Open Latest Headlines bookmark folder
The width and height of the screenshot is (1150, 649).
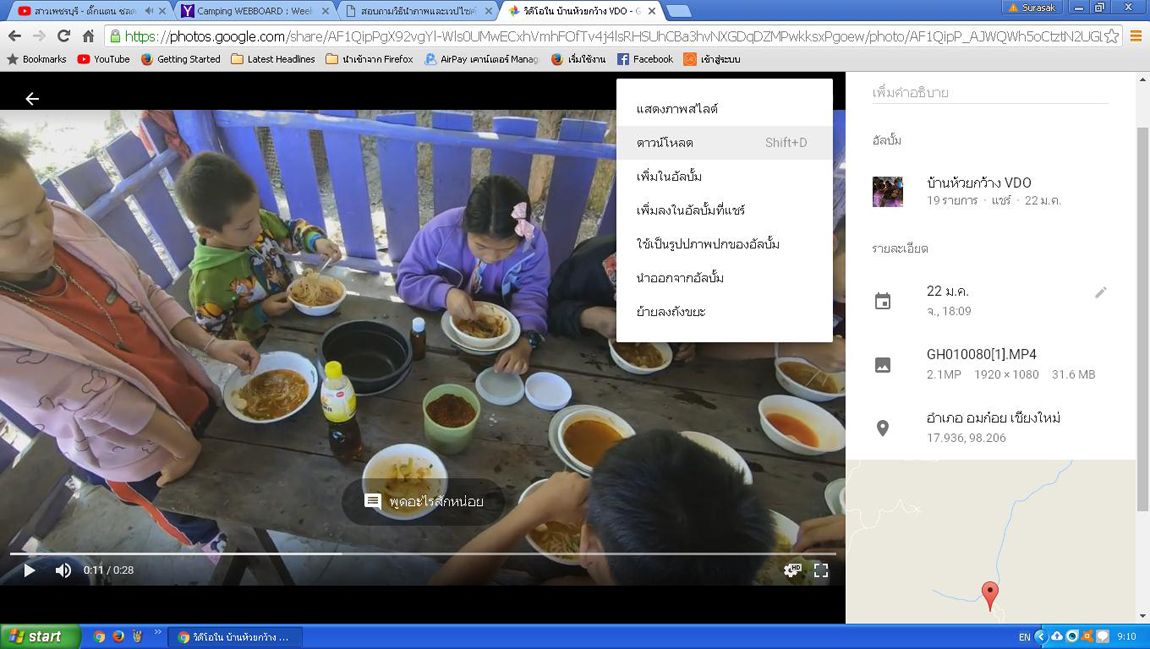(273, 59)
